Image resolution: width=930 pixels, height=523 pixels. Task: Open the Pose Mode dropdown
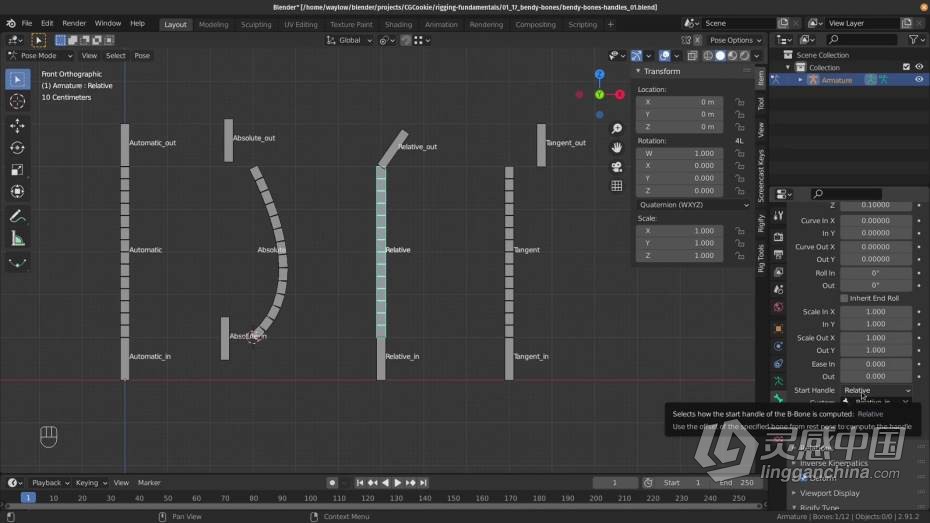(x=40, y=56)
